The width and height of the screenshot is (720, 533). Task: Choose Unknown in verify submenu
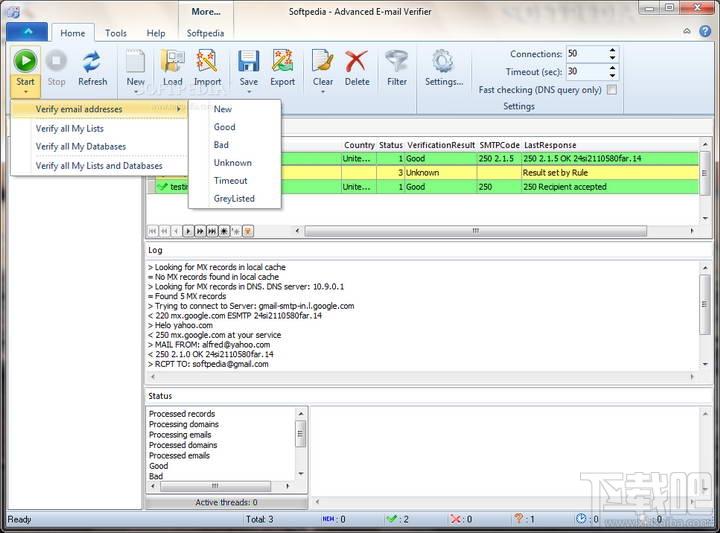coord(235,163)
